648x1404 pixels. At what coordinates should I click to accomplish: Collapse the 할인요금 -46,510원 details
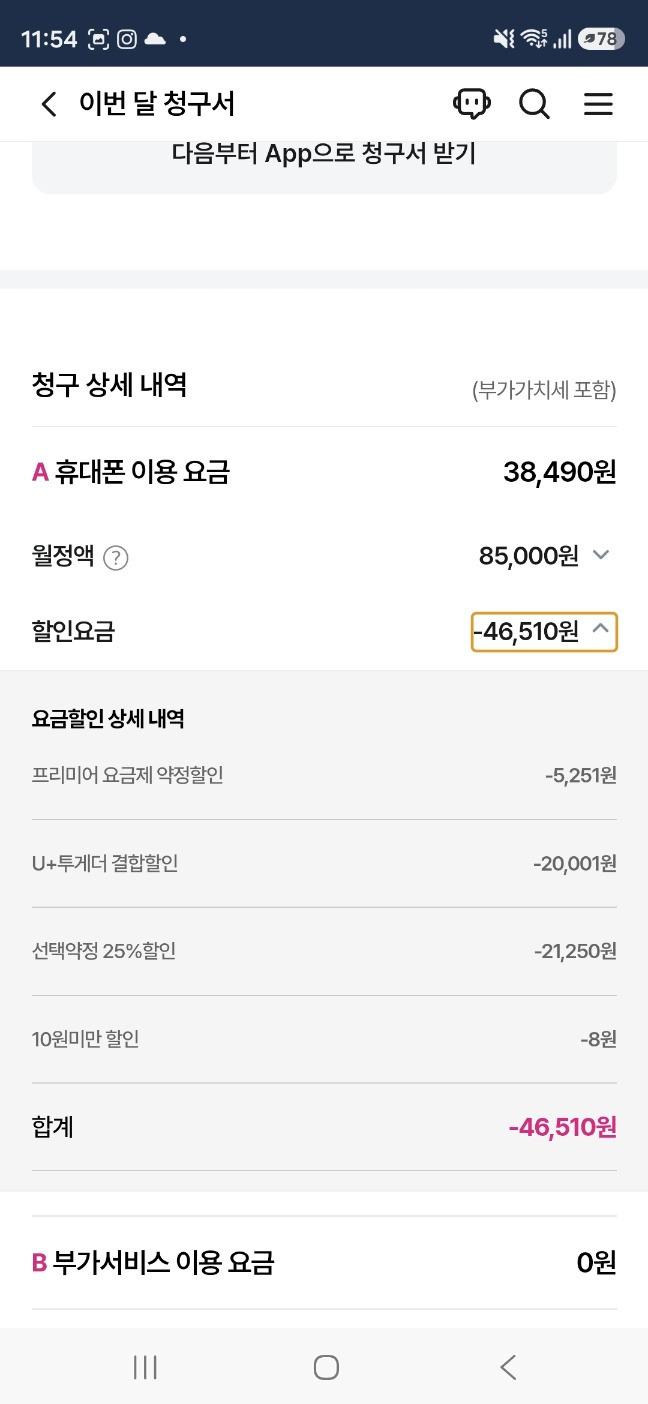point(544,632)
